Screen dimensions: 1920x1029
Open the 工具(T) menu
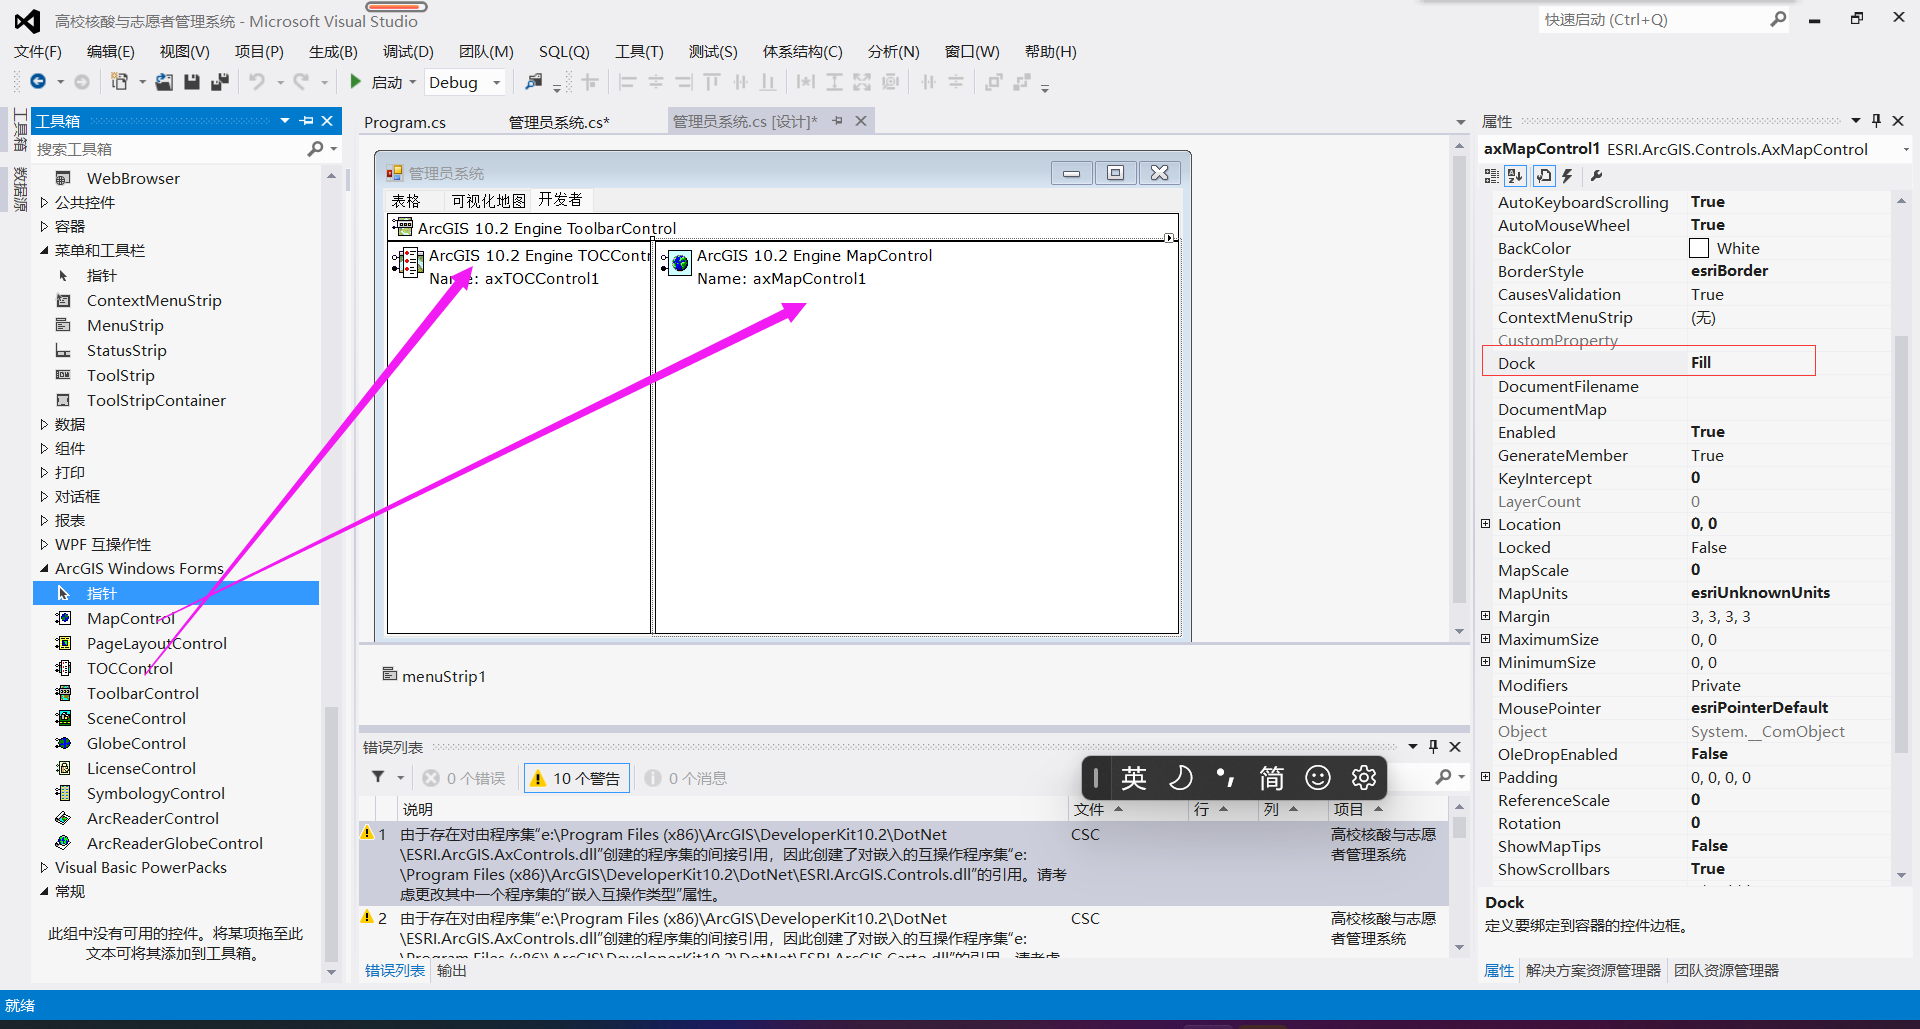pyautogui.click(x=639, y=52)
